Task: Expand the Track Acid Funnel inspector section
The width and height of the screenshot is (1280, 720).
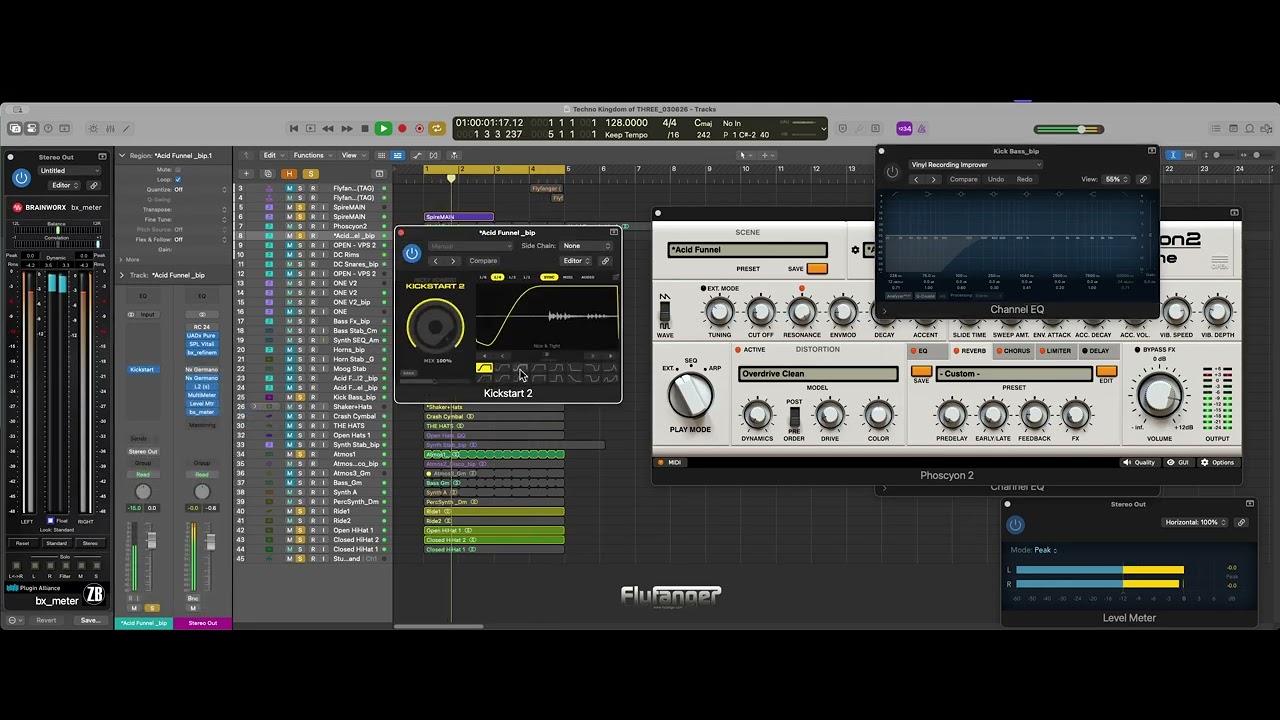Action: (x=122, y=275)
